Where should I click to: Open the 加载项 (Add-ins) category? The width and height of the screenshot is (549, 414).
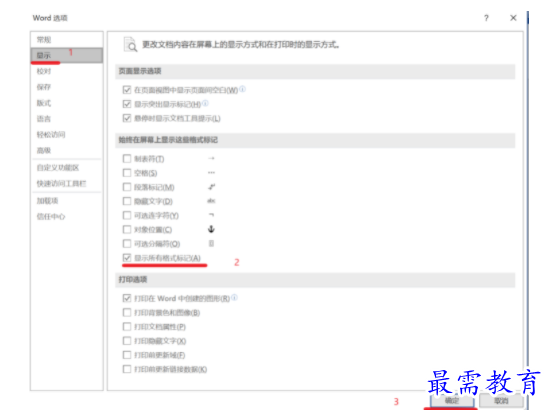point(67,201)
